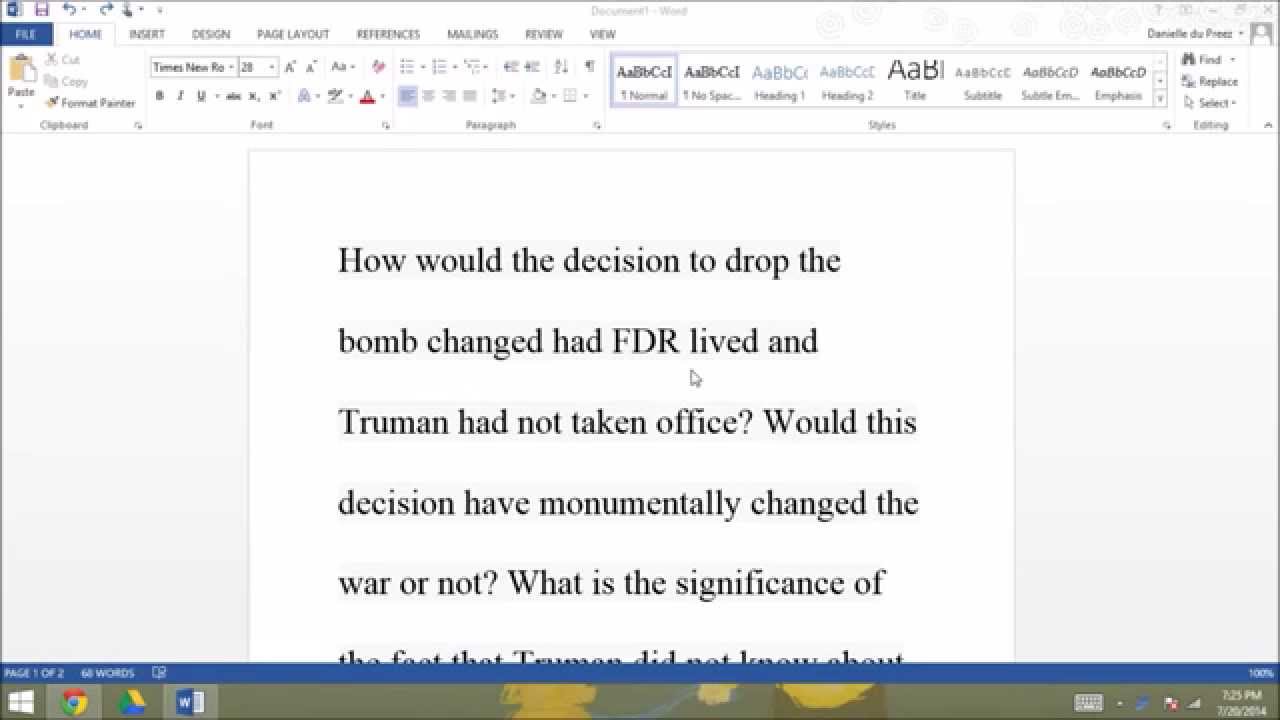Increase font size with Grow Font

[x=290, y=67]
